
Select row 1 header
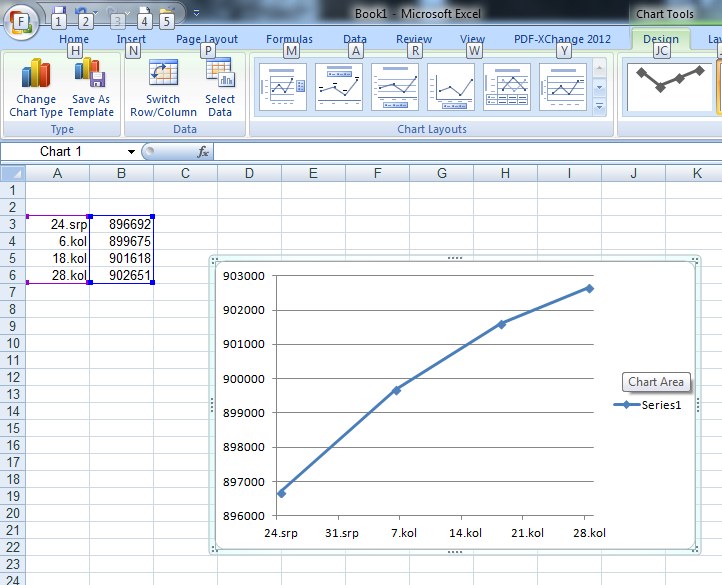(x=12, y=190)
